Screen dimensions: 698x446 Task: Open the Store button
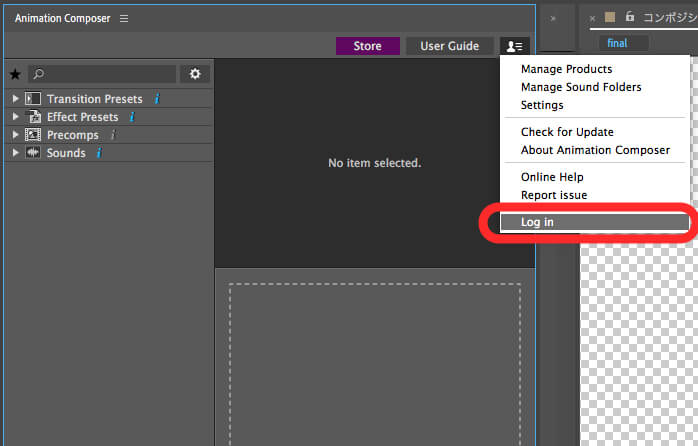[x=368, y=46]
